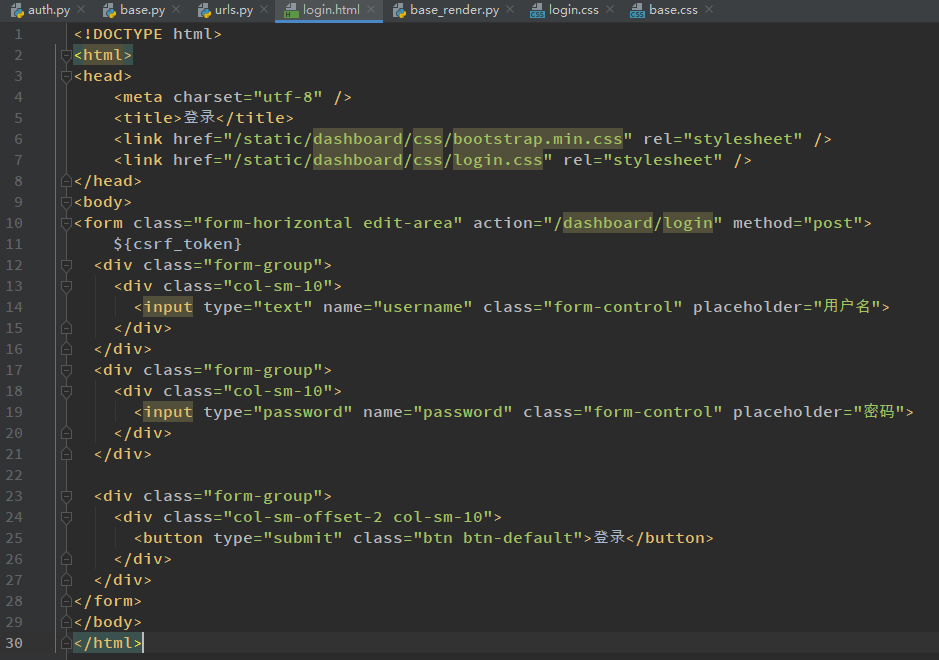Click the <!DOCTYPE html> declaration
Screen dimensions: 939x660
pos(147,34)
